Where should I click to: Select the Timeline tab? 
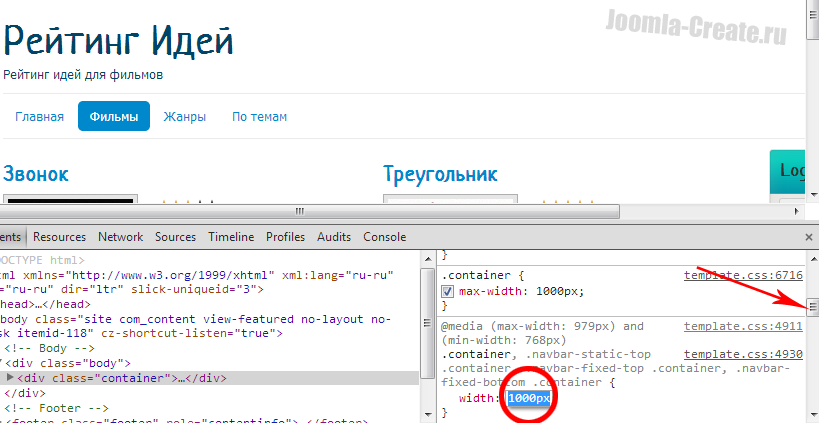[x=231, y=237]
